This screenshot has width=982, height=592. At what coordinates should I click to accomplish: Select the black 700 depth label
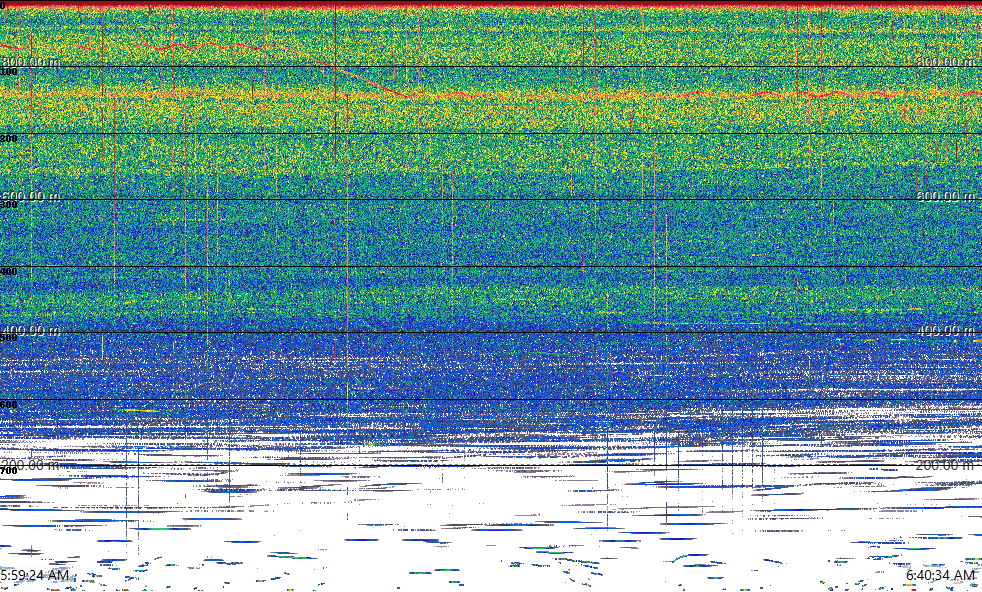coord(9,471)
